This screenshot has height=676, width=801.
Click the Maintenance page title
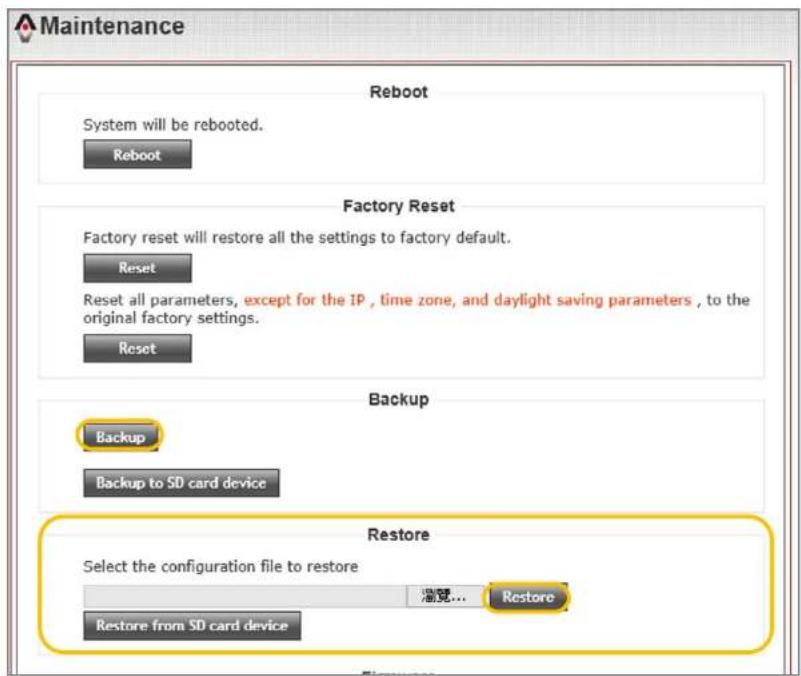112,26
